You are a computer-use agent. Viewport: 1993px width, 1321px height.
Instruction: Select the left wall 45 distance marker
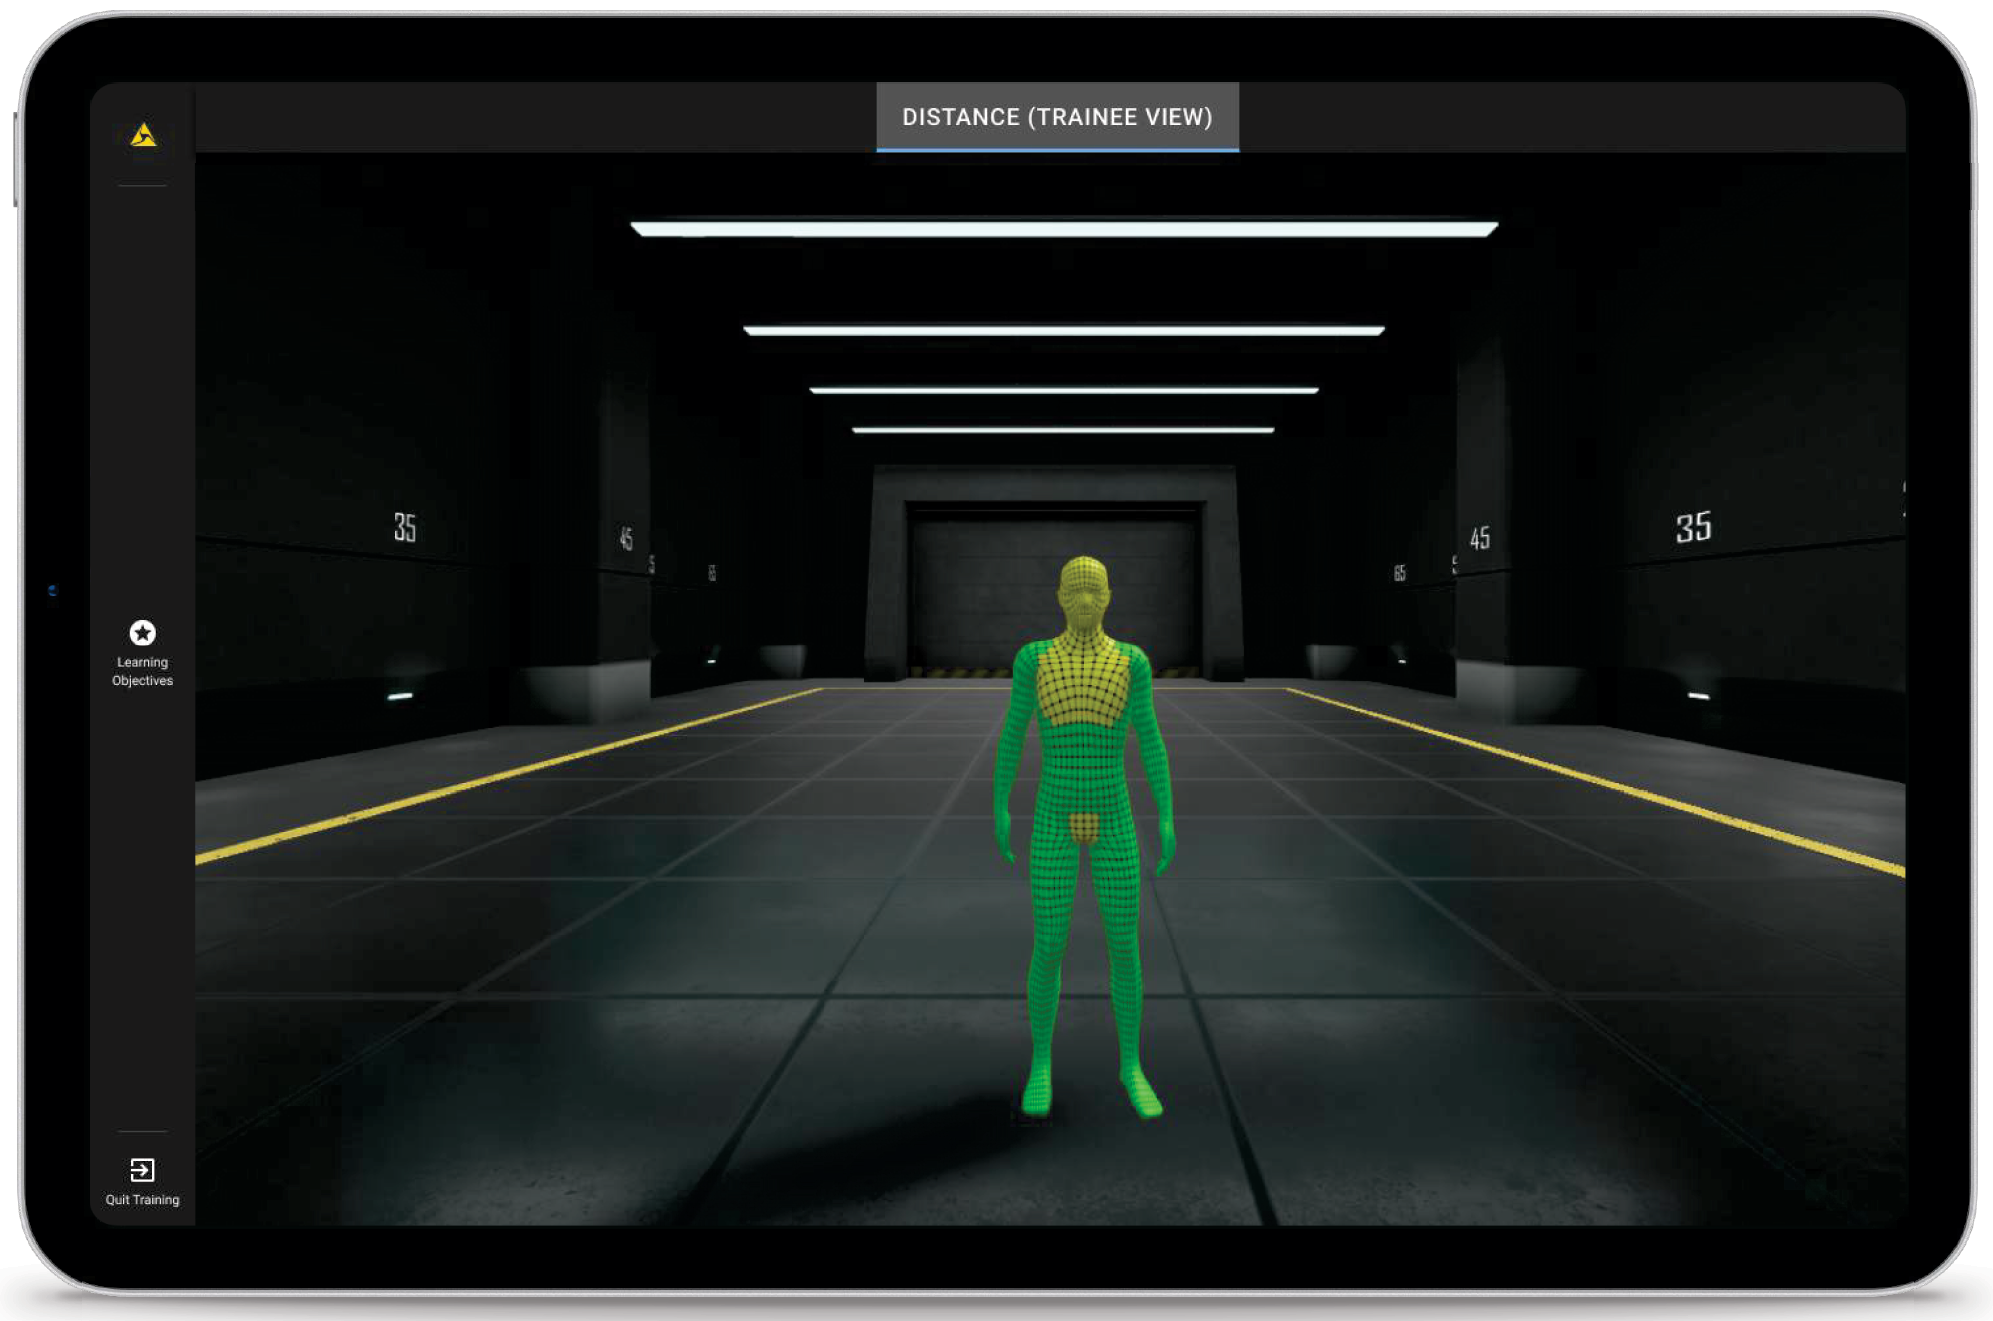[626, 539]
